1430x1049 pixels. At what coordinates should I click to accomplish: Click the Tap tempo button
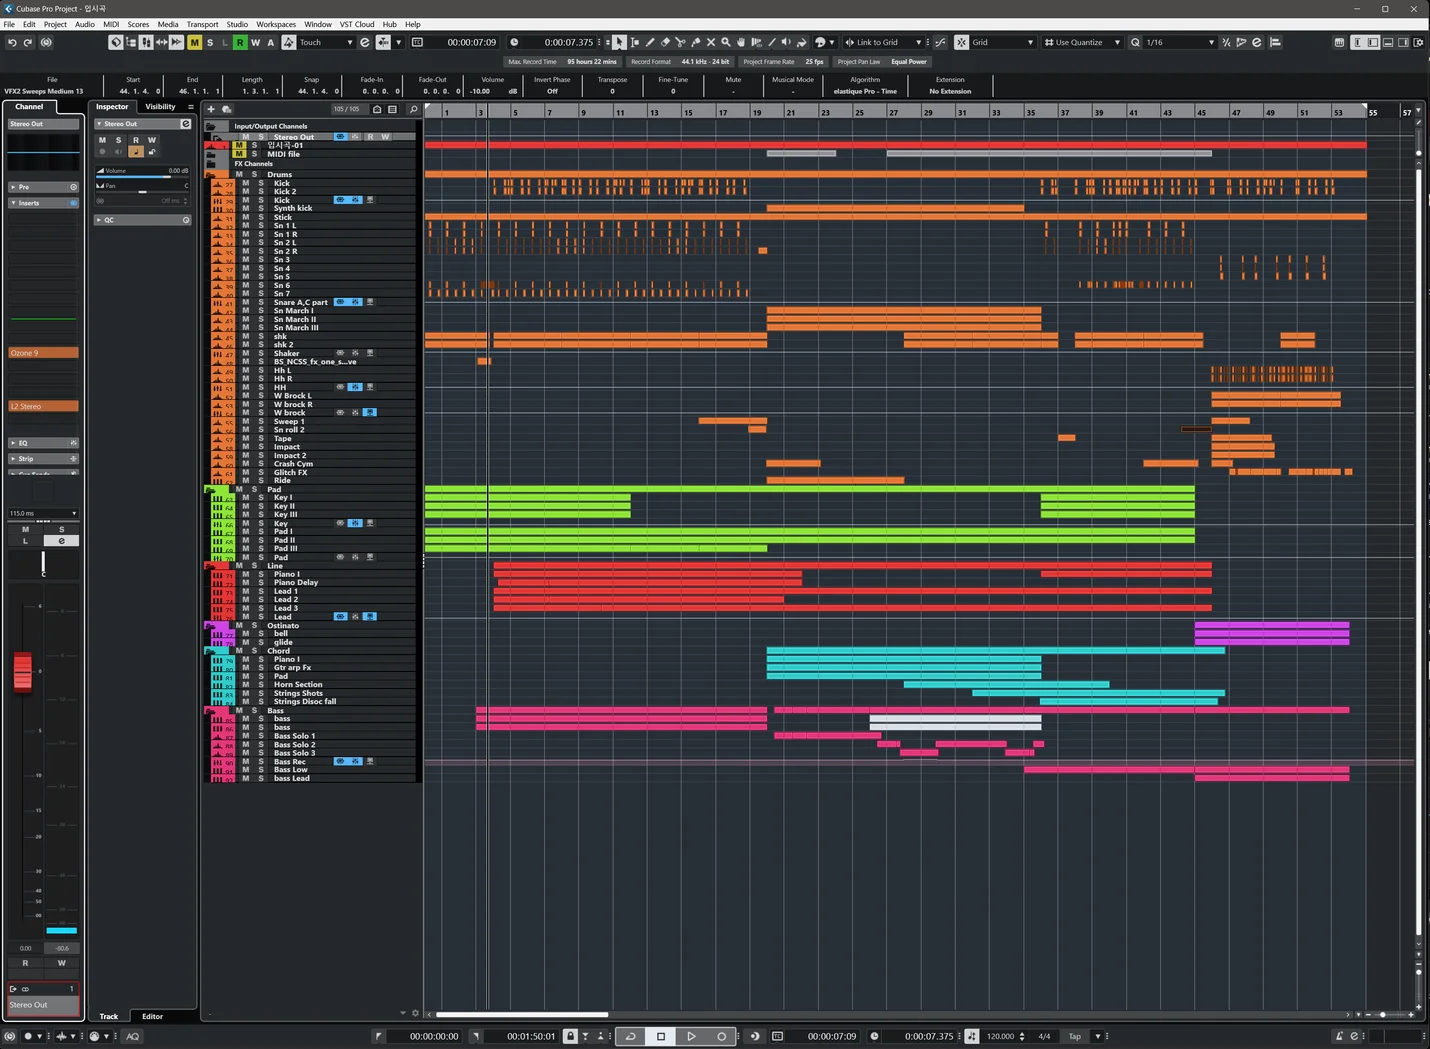[x=1075, y=1036]
